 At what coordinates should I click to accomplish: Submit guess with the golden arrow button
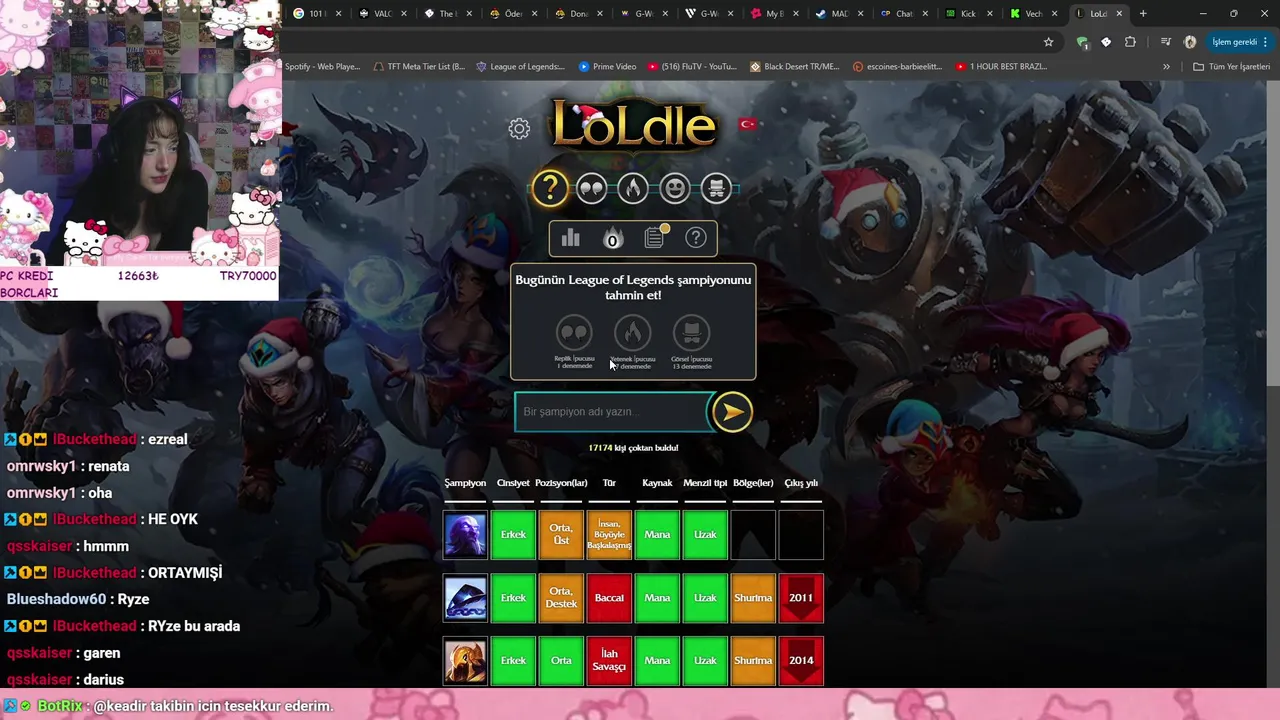(732, 412)
